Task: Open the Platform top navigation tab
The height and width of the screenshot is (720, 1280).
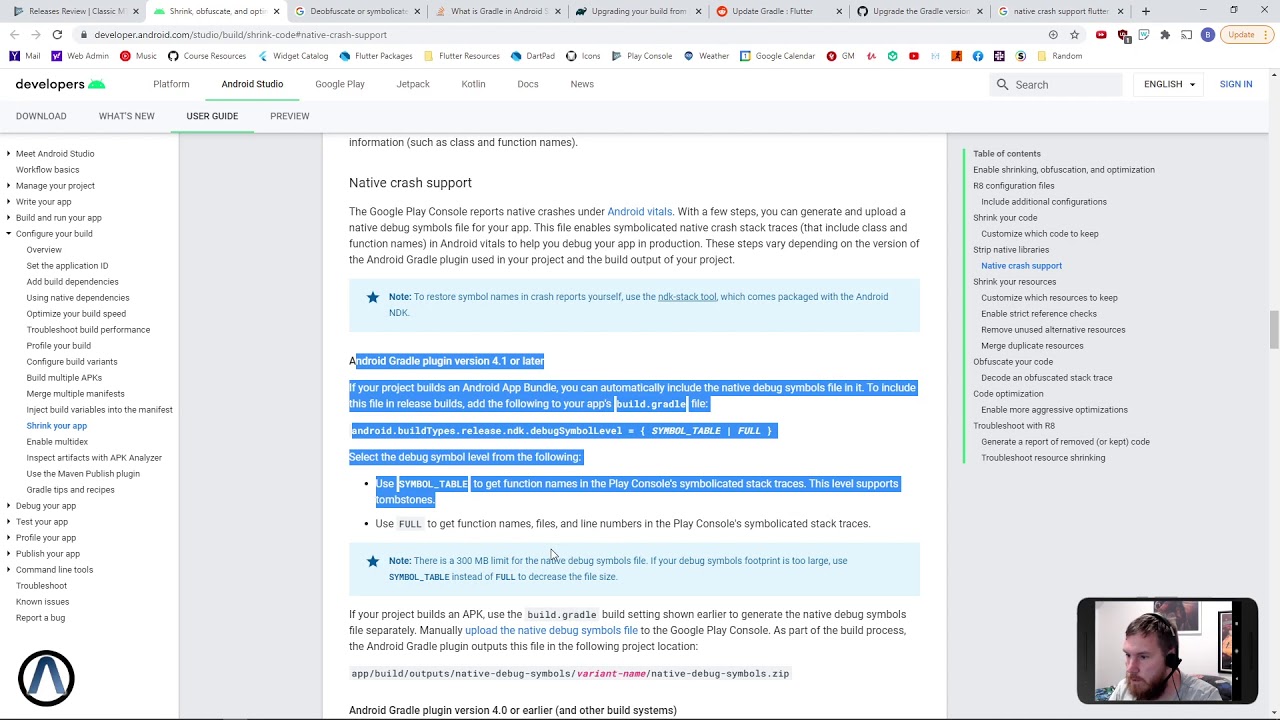Action: (171, 84)
